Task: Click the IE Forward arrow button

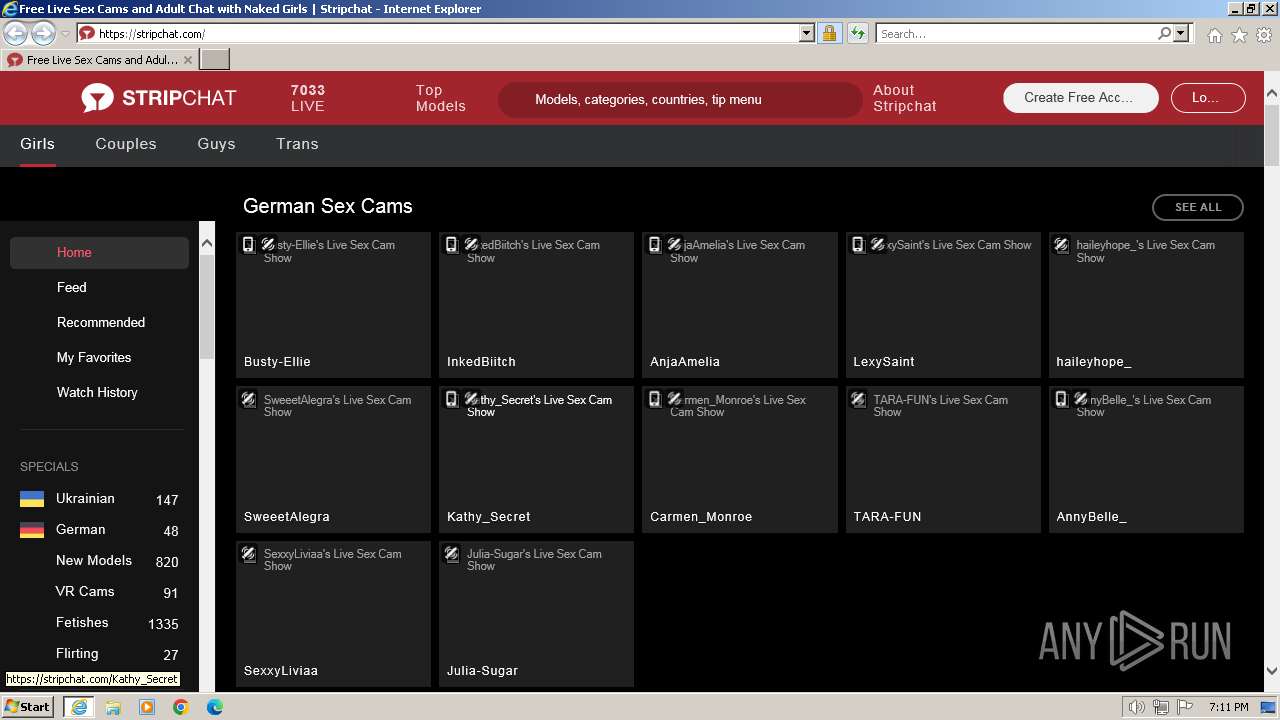Action: (x=43, y=33)
